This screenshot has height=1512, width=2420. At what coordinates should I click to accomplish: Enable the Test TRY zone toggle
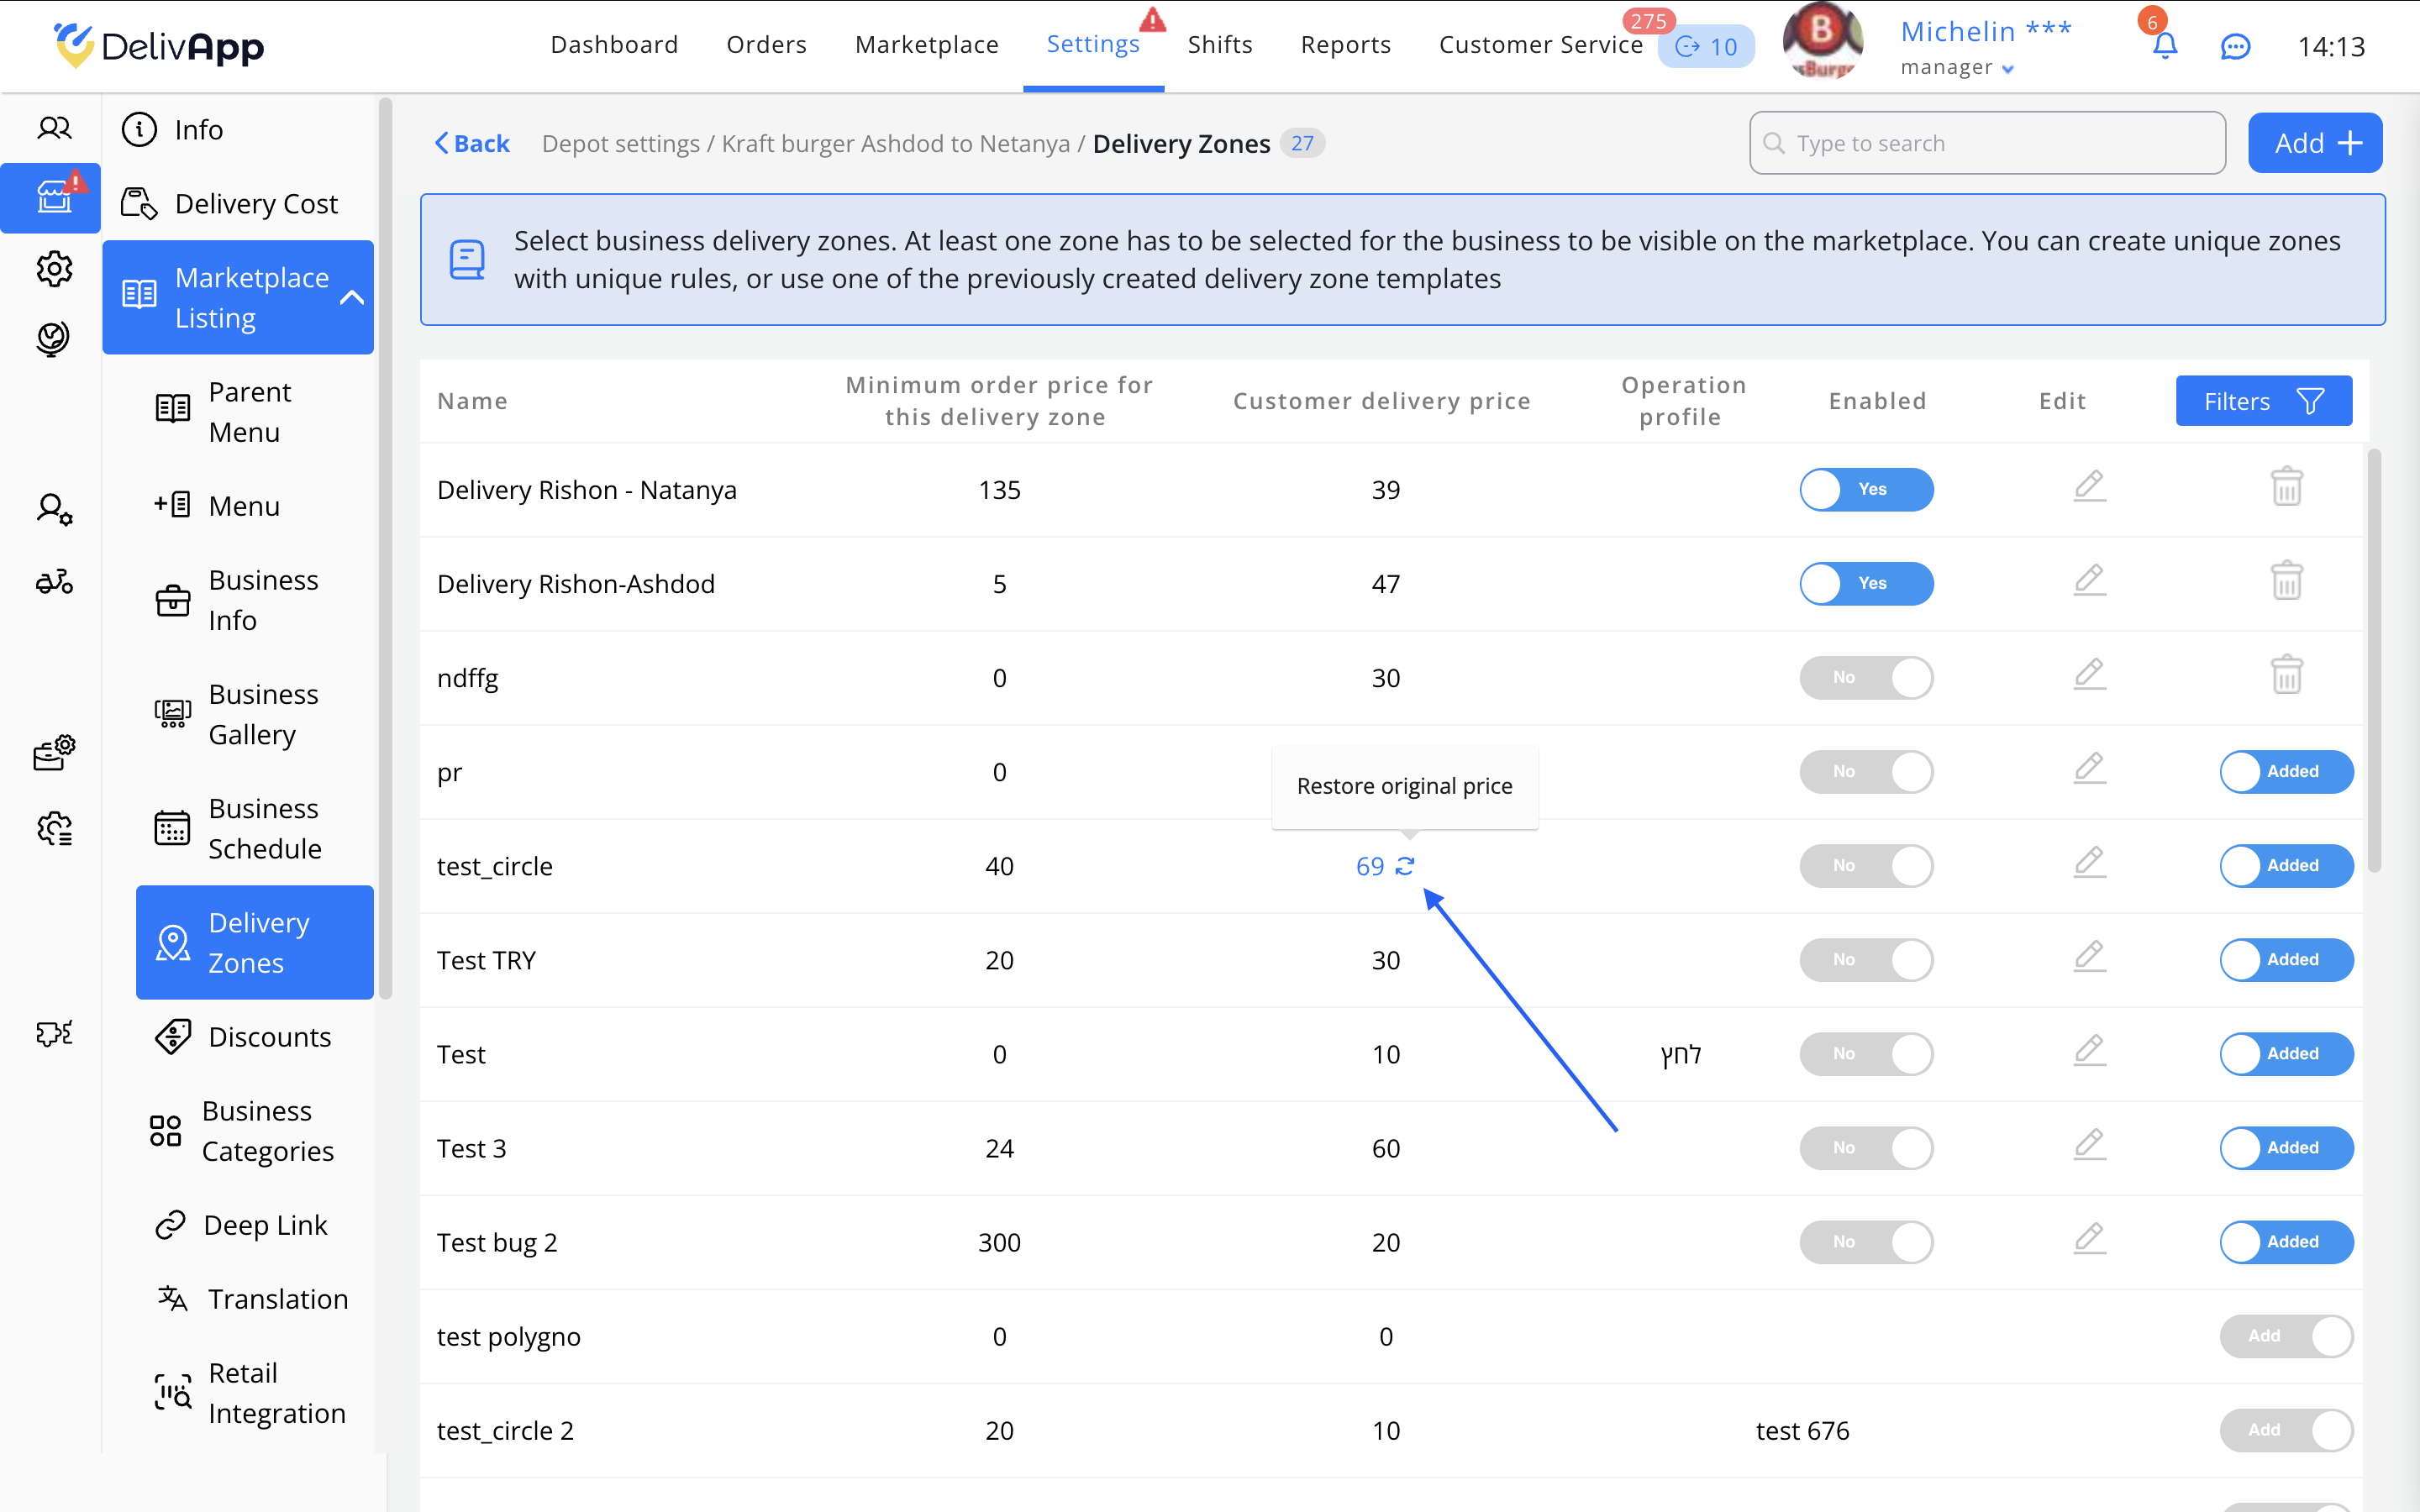1866,959
